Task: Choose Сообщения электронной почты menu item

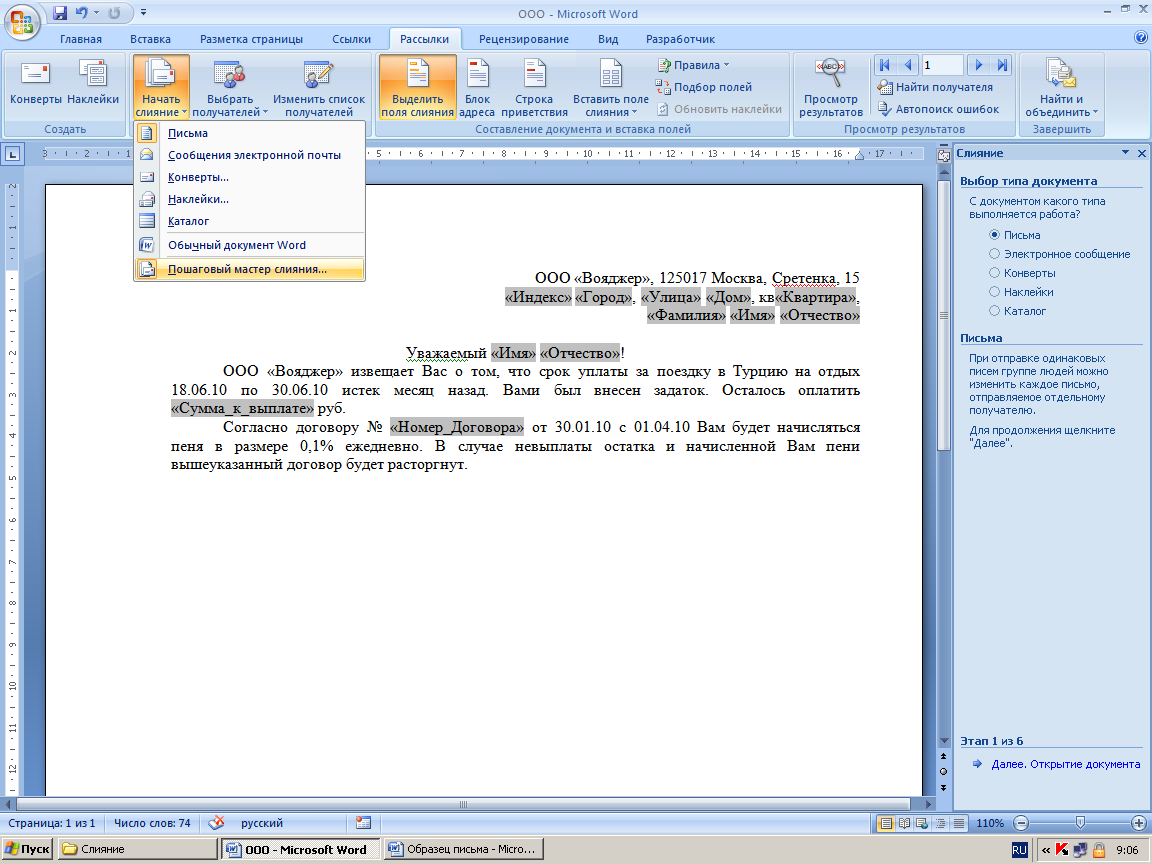Action: pyautogui.click(x=250, y=155)
